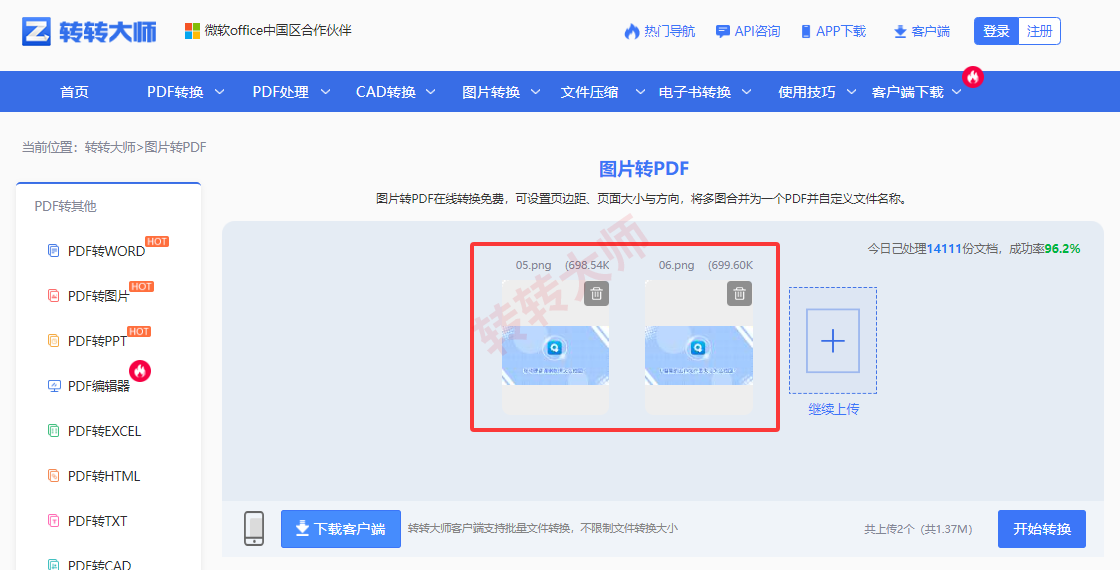Click the chat icon beside API咨询
Screen dimensions: 1120x570
tap(723, 31)
